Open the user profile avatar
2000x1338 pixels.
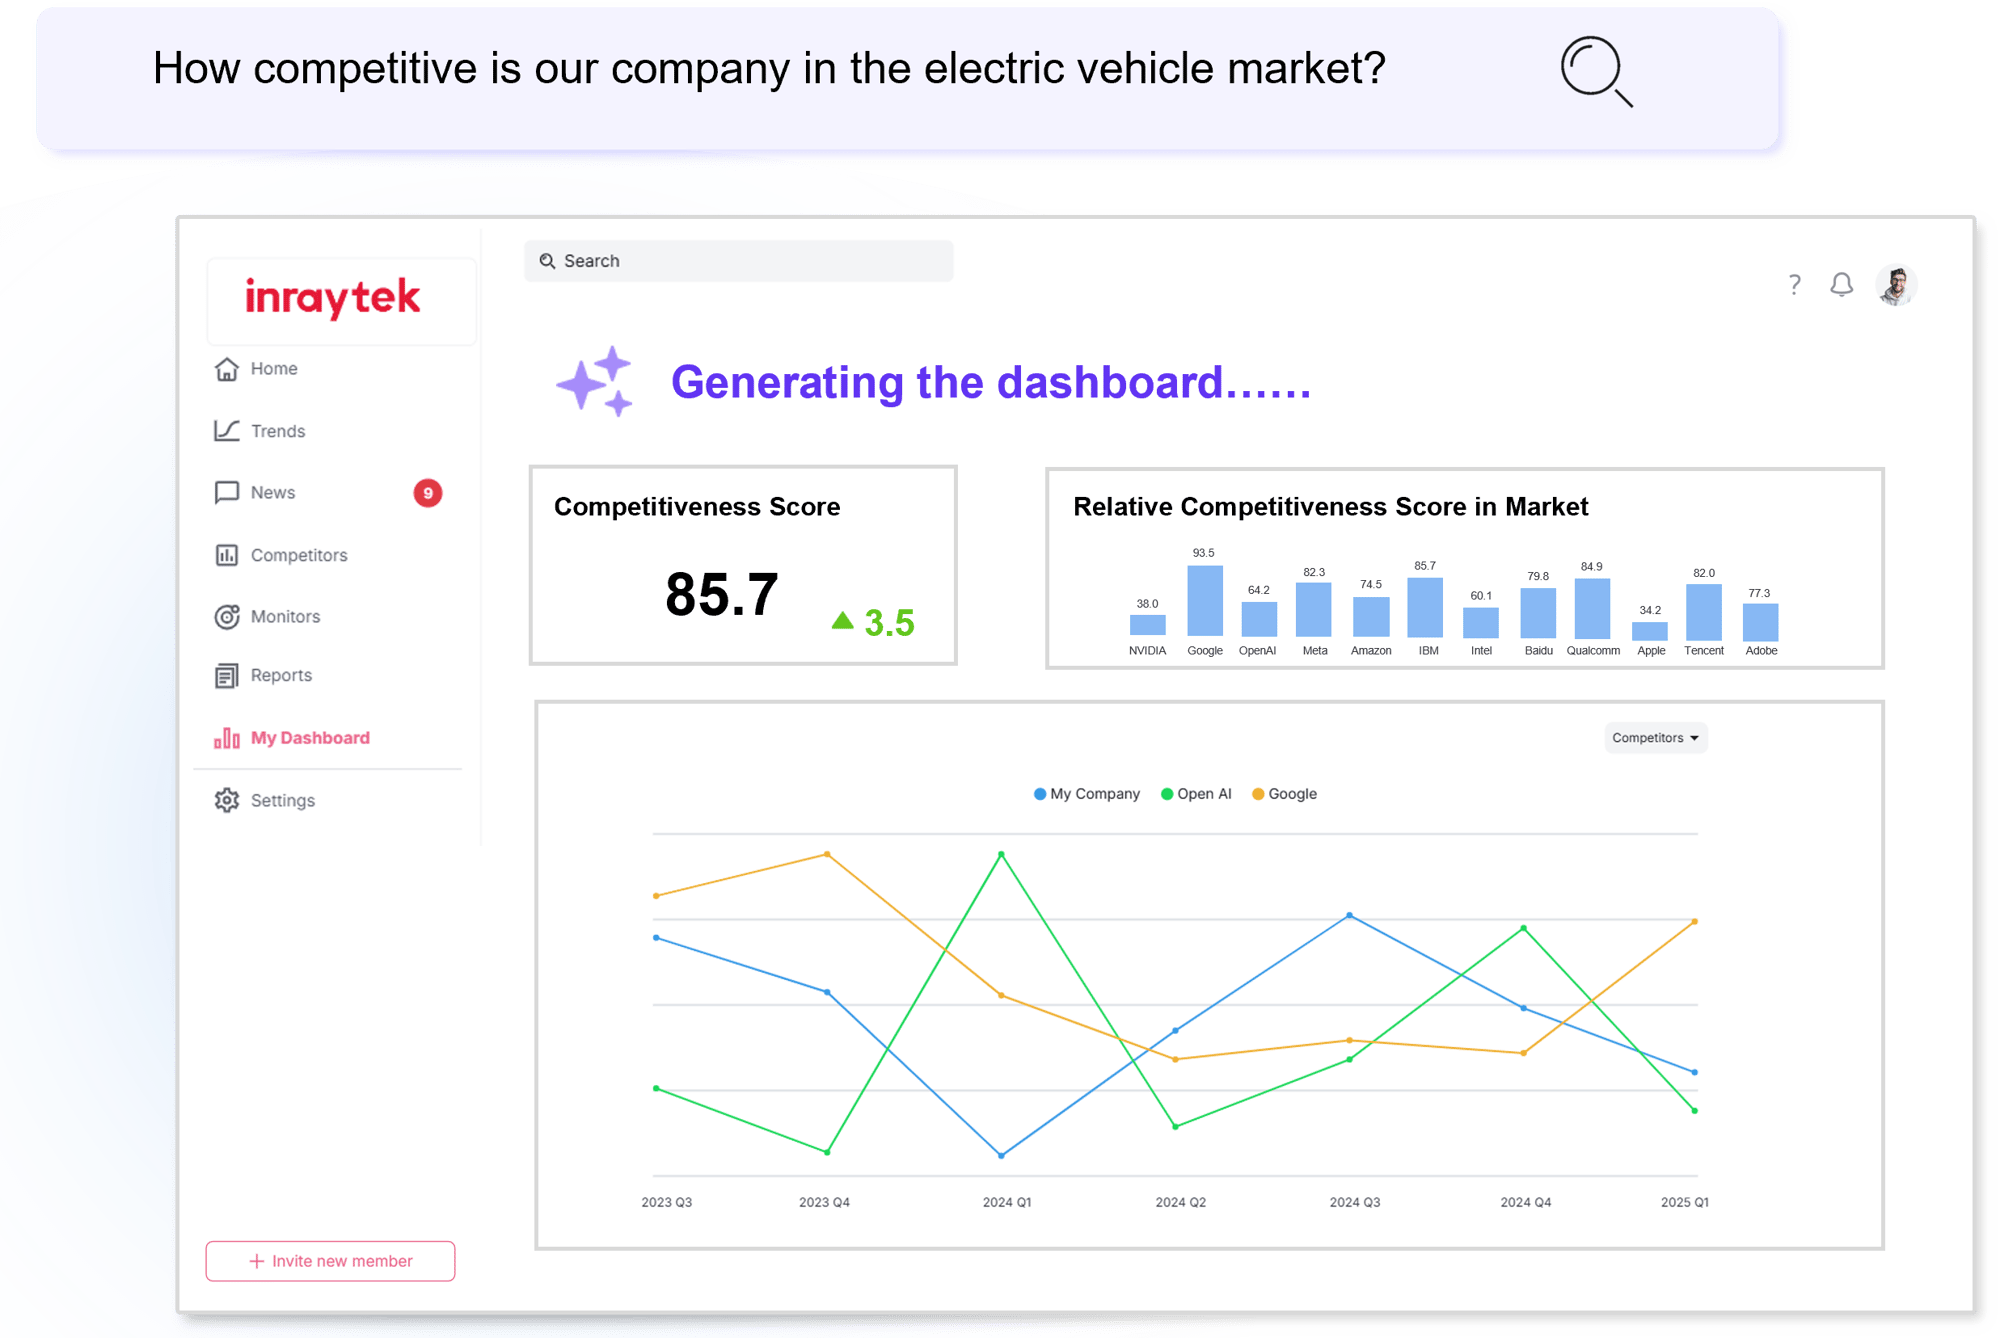[1896, 285]
